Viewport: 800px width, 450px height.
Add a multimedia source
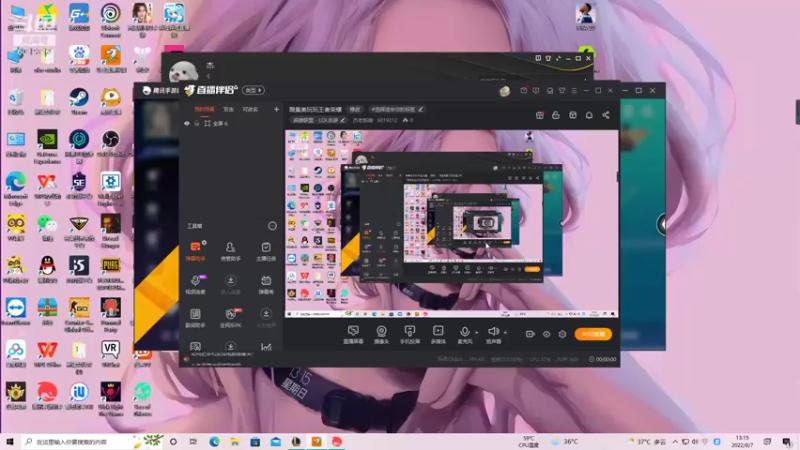438,335
